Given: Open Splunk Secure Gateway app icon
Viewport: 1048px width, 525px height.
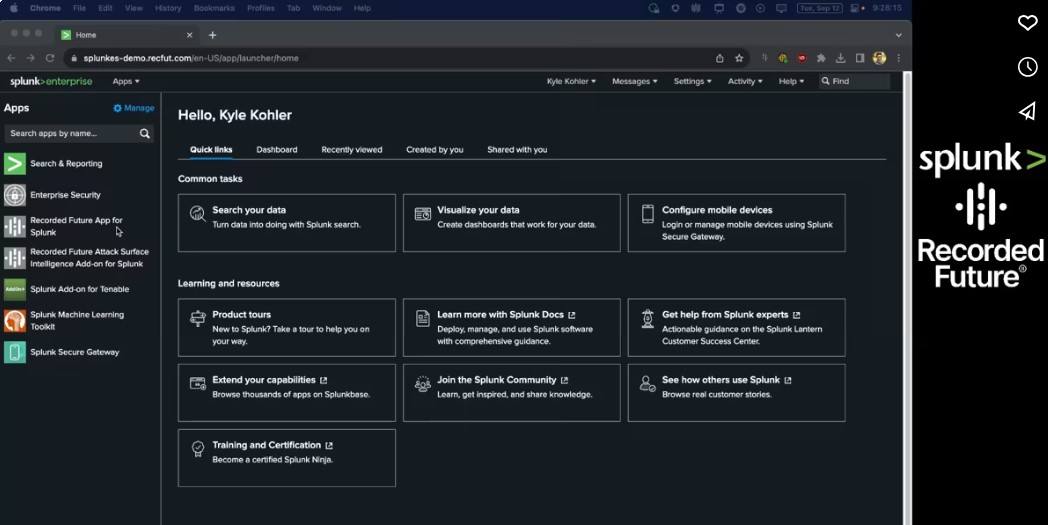Looking at the screenshot, I should point(15,352).
